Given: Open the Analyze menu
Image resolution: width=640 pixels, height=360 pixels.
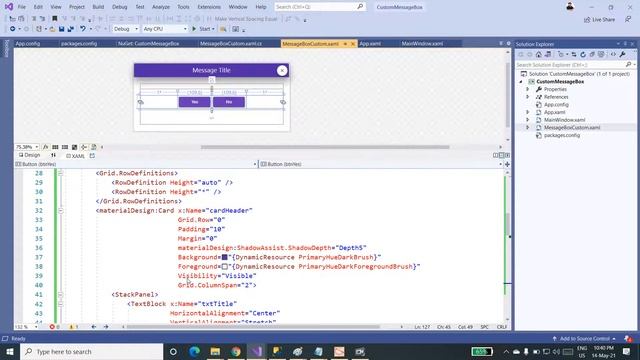Looking at the screenshot, I should [x=161, y=7].
